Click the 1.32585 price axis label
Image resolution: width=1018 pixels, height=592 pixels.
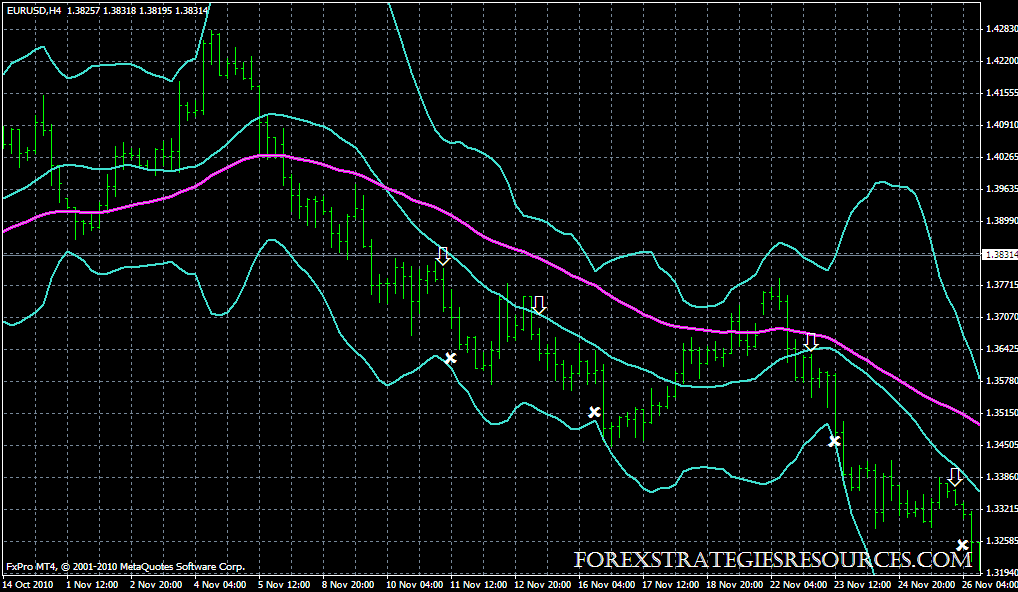1001,541
